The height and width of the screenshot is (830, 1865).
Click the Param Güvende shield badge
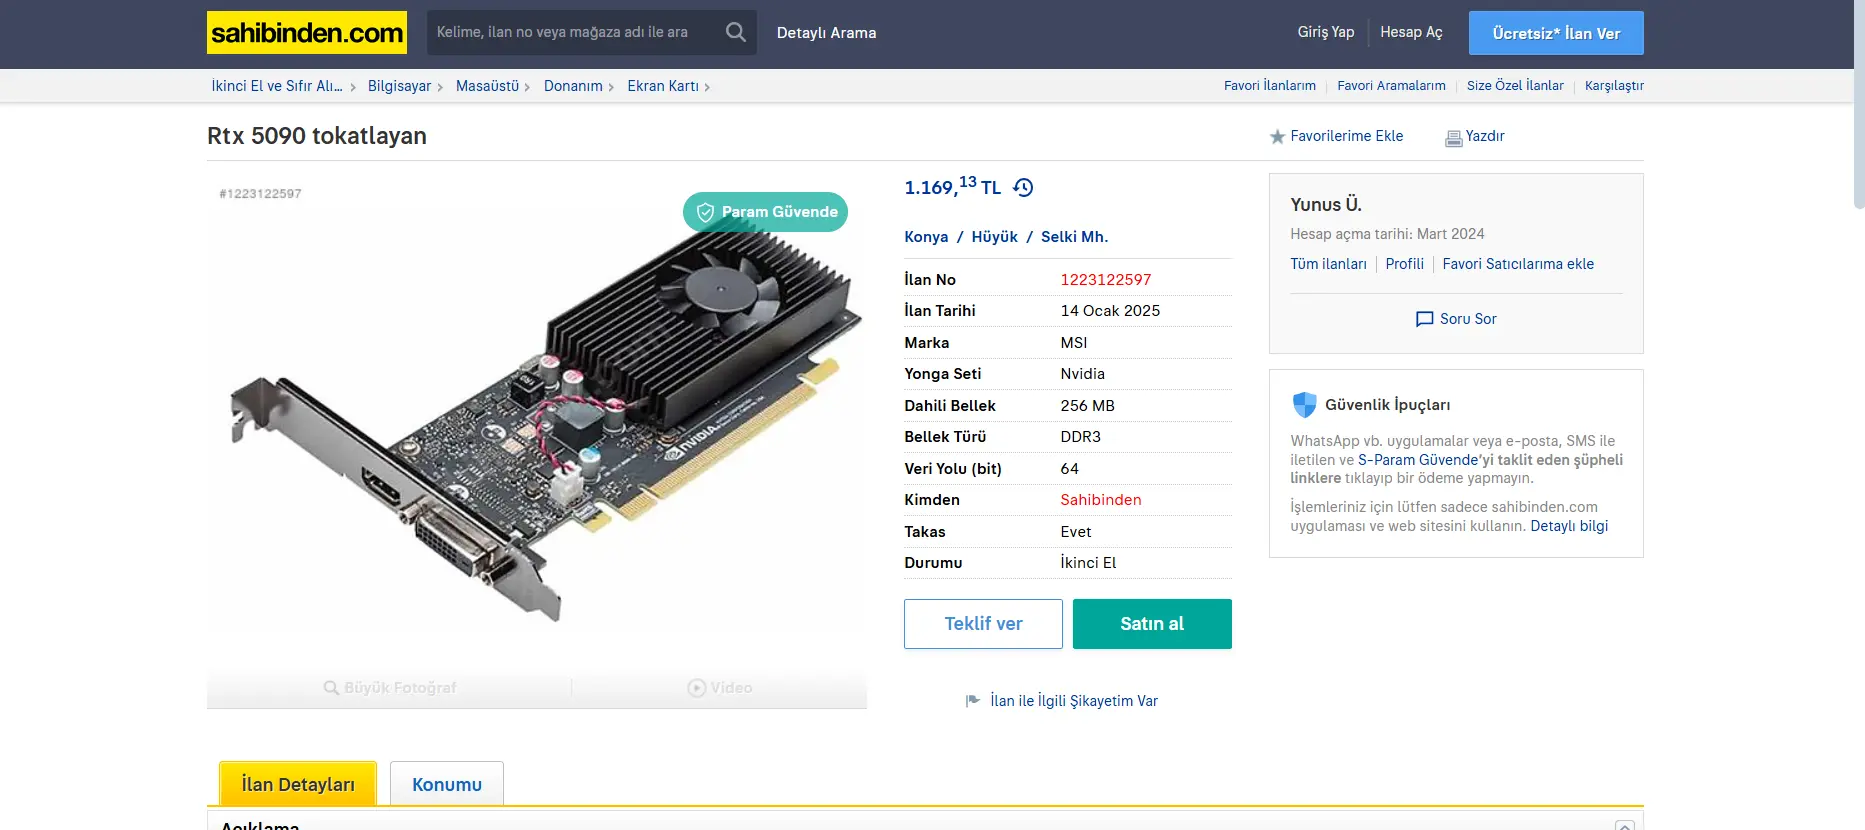(x=765, y=212)
